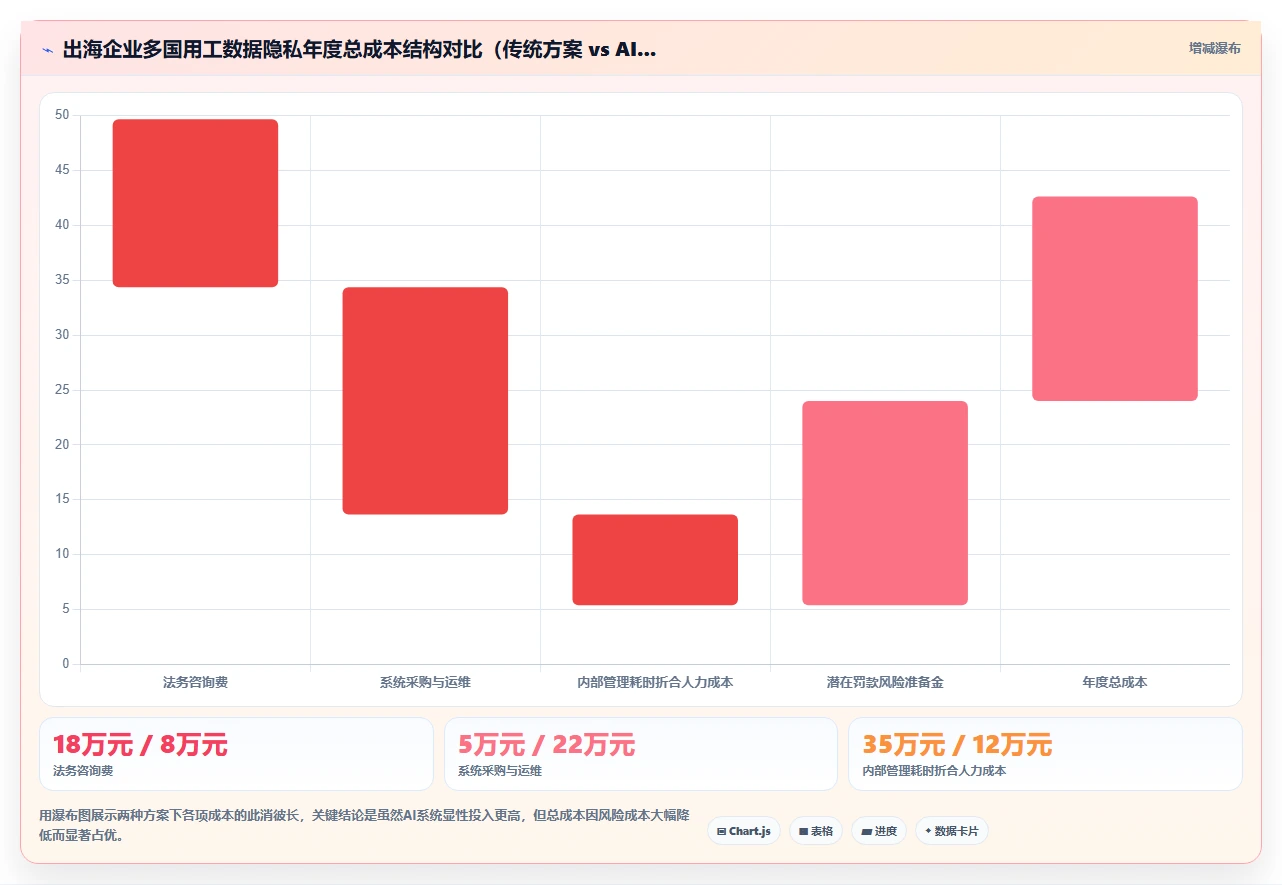Click the 潜在罚款风险准备金 x-axis label

click(x=885, y=682)
